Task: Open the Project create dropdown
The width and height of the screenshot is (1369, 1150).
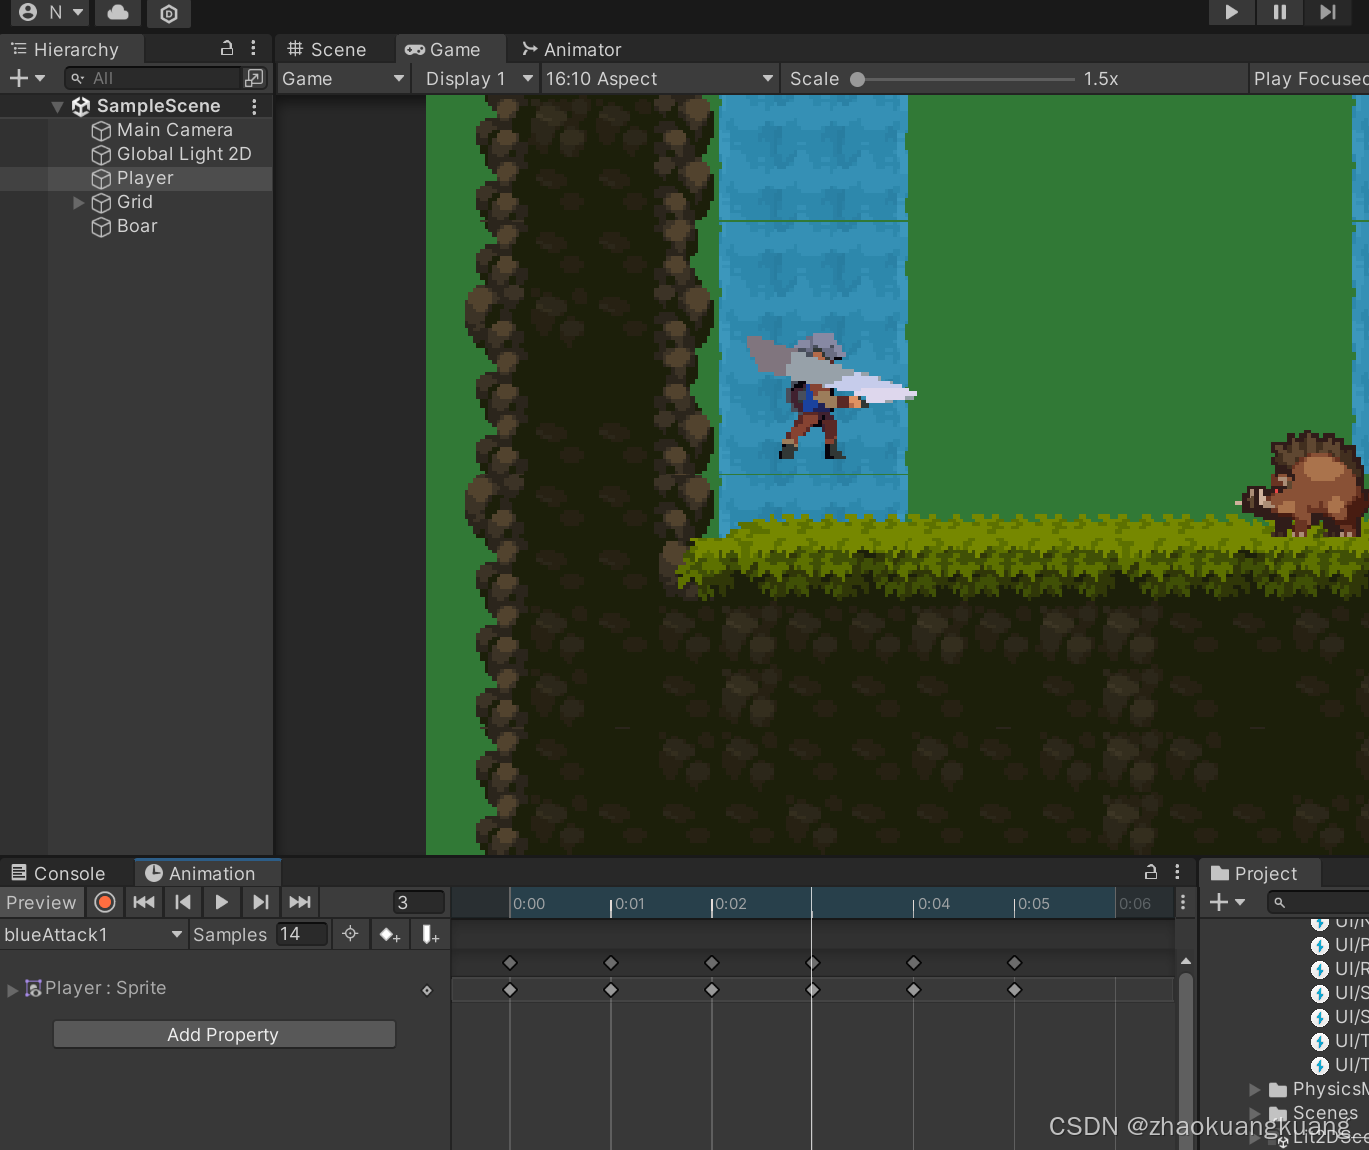Action: pyautogui.click(x=1227, y=902)
